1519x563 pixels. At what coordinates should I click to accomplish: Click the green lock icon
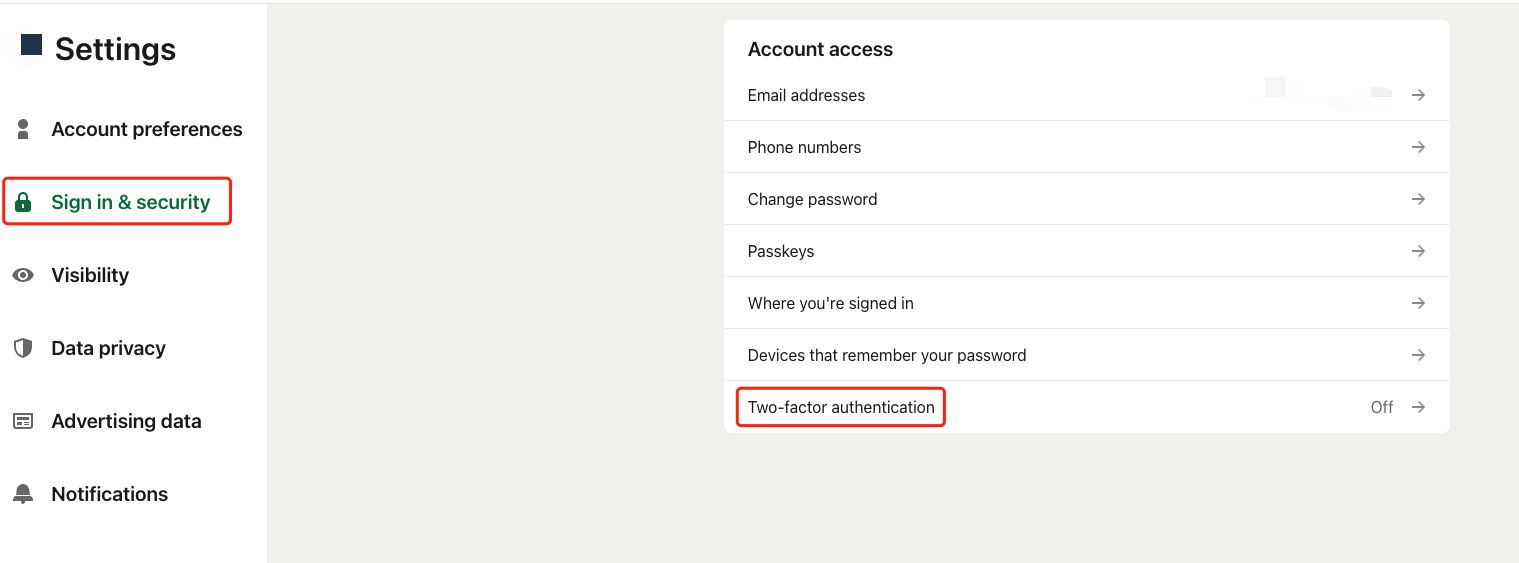[23, 202]
